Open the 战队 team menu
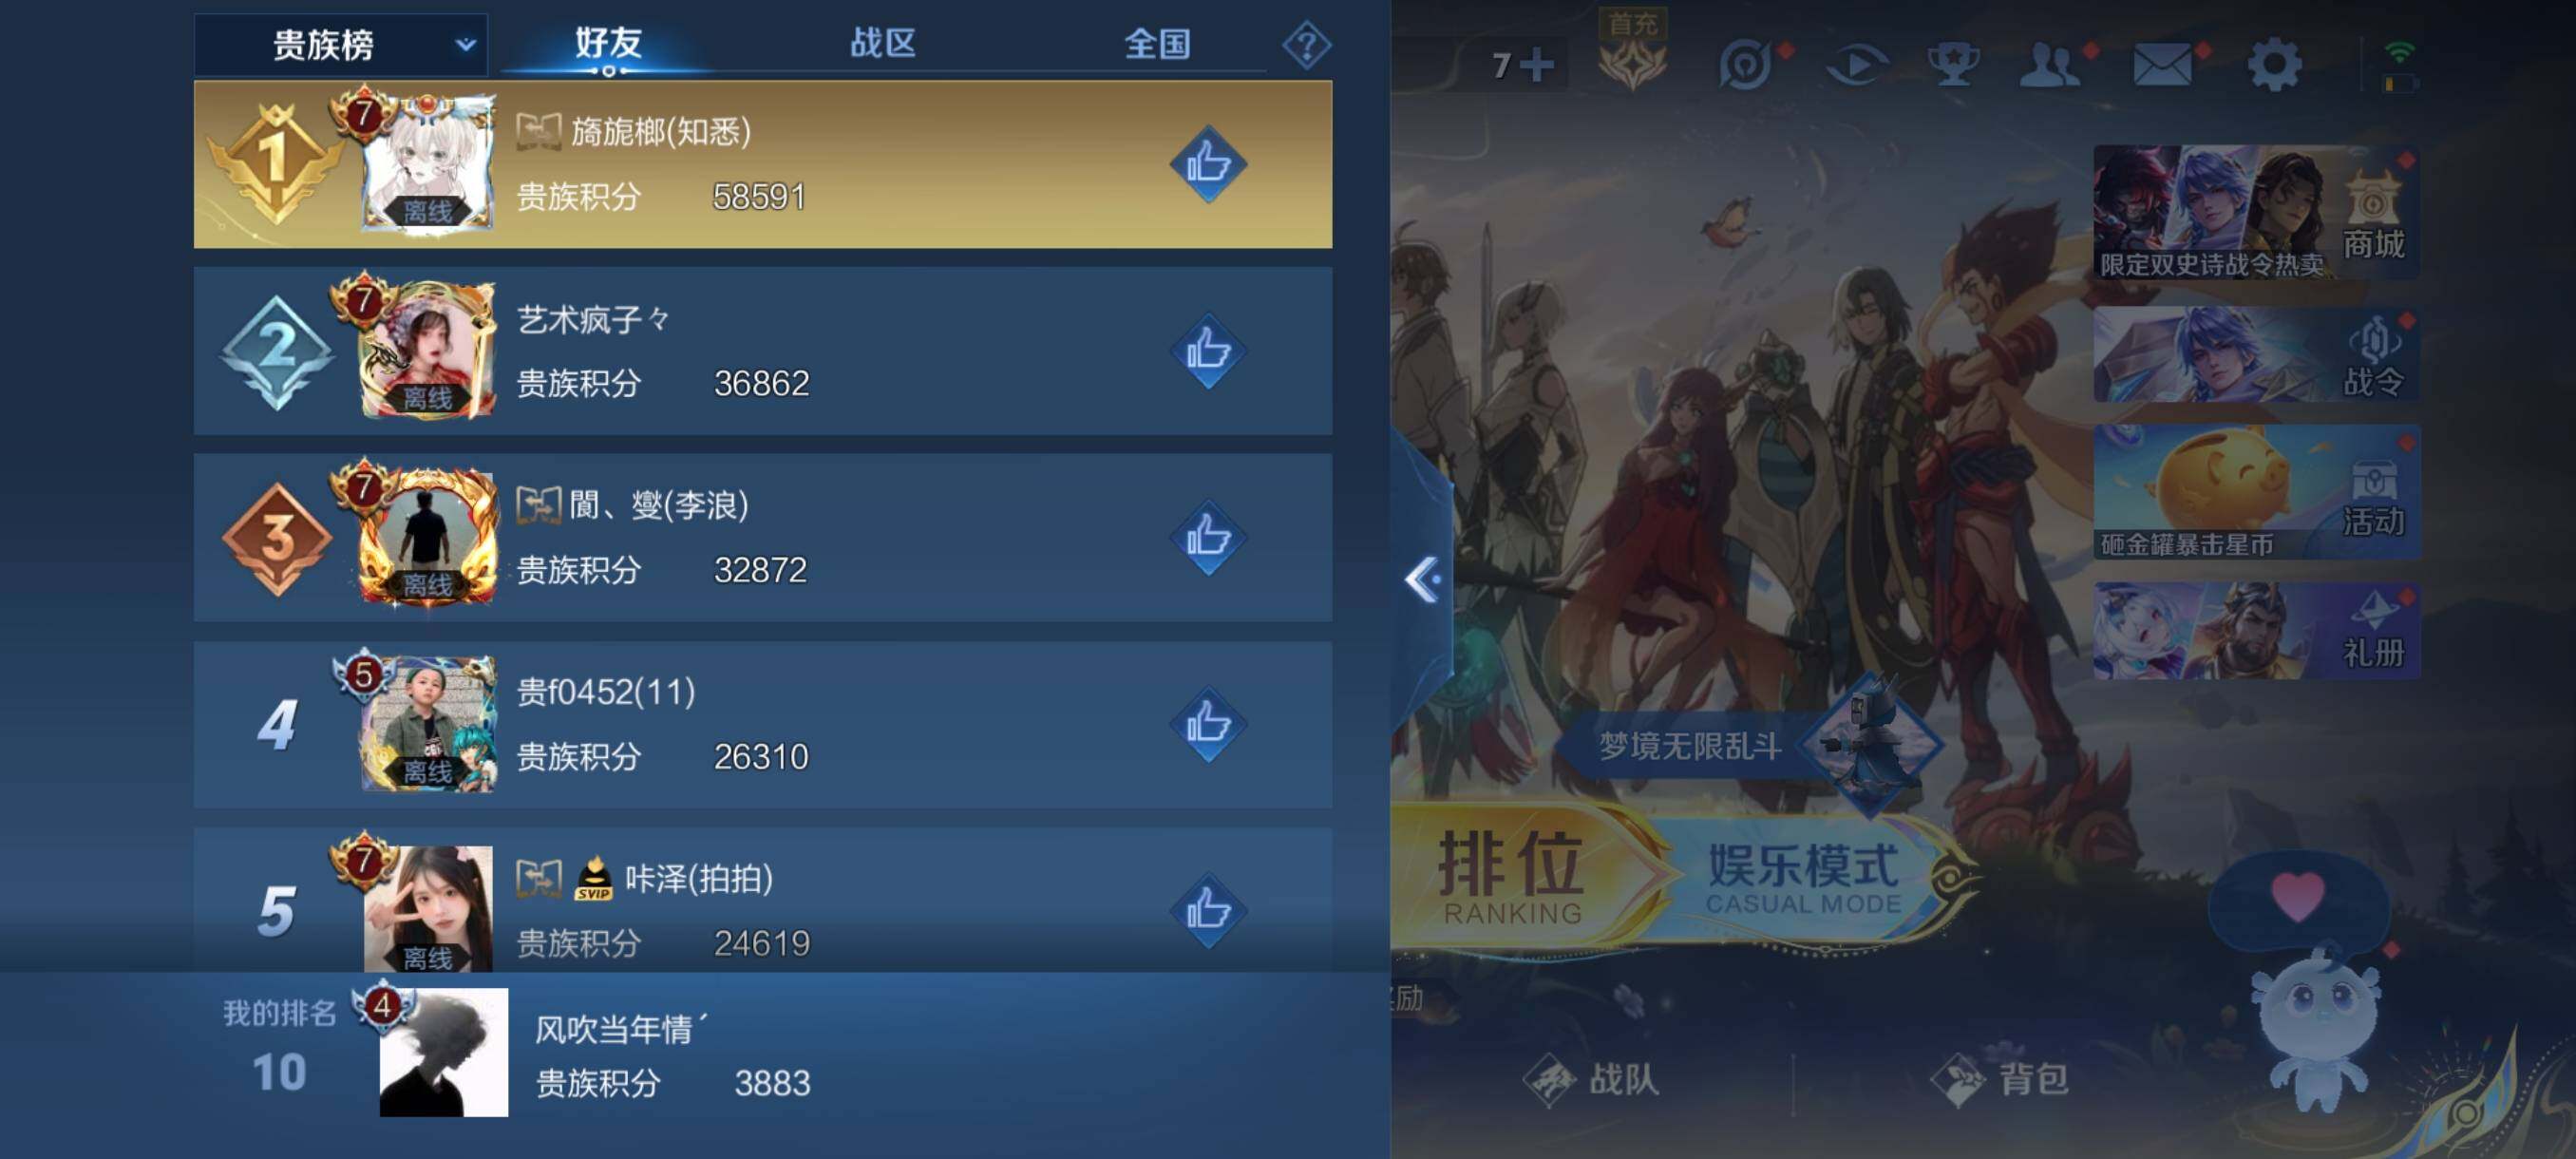The width and height of the screenshot is (2576, 1159). coord(1592,1079)
